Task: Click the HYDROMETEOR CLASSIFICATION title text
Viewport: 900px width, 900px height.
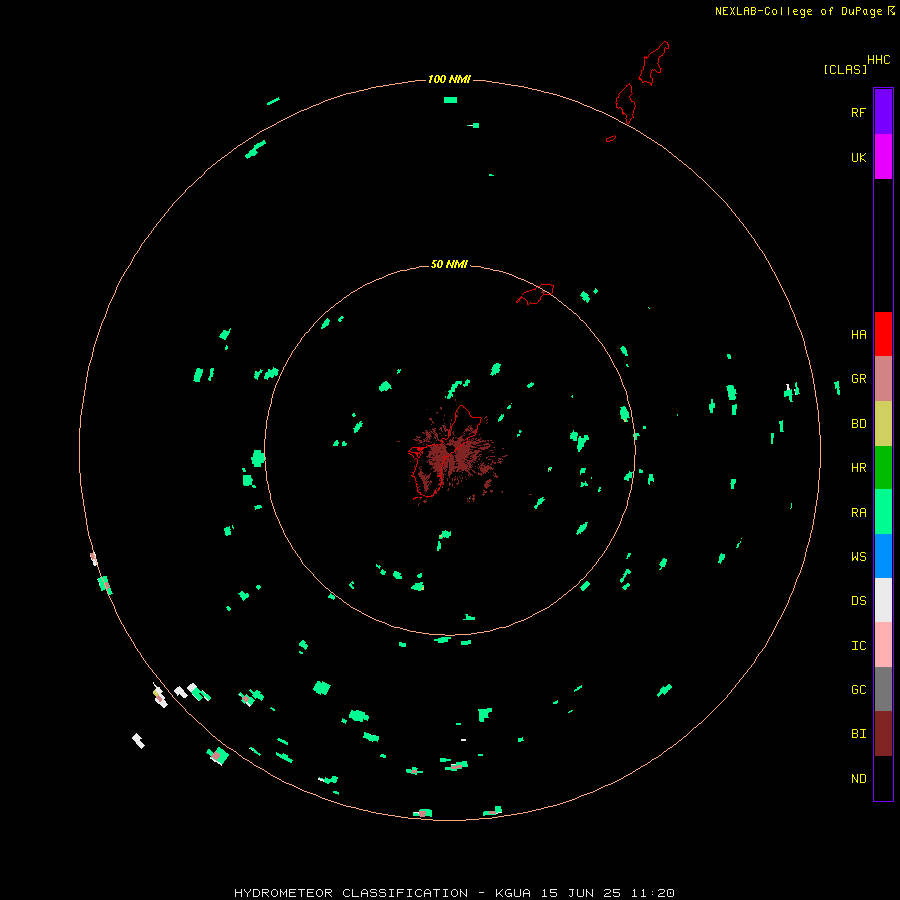Action: 351,893
